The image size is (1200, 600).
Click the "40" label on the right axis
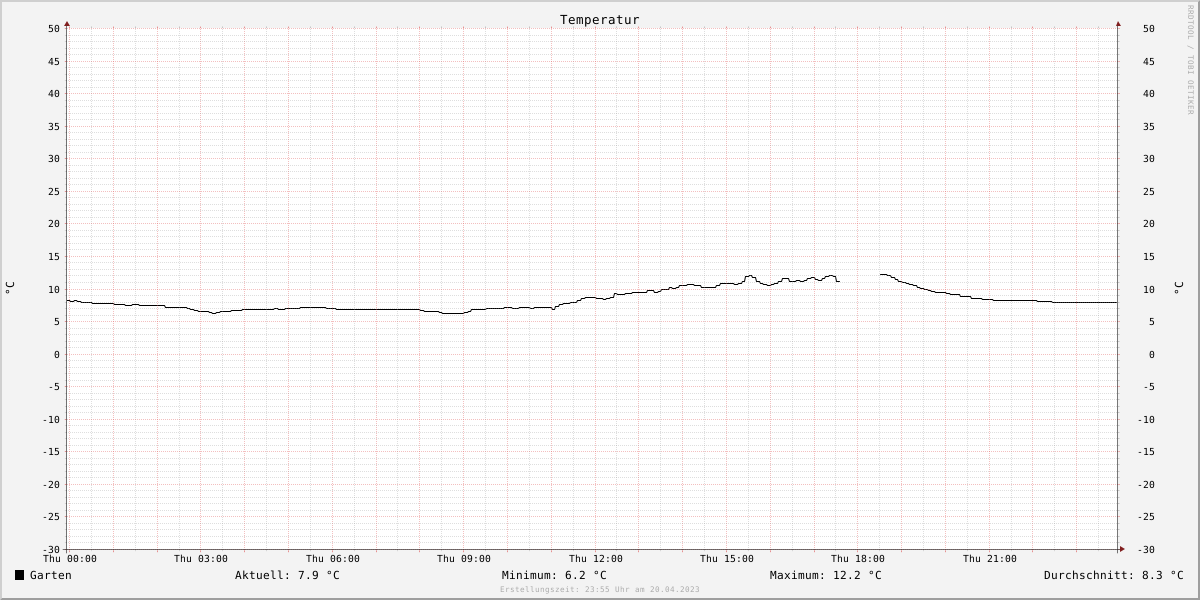(x=1149, y=94)
